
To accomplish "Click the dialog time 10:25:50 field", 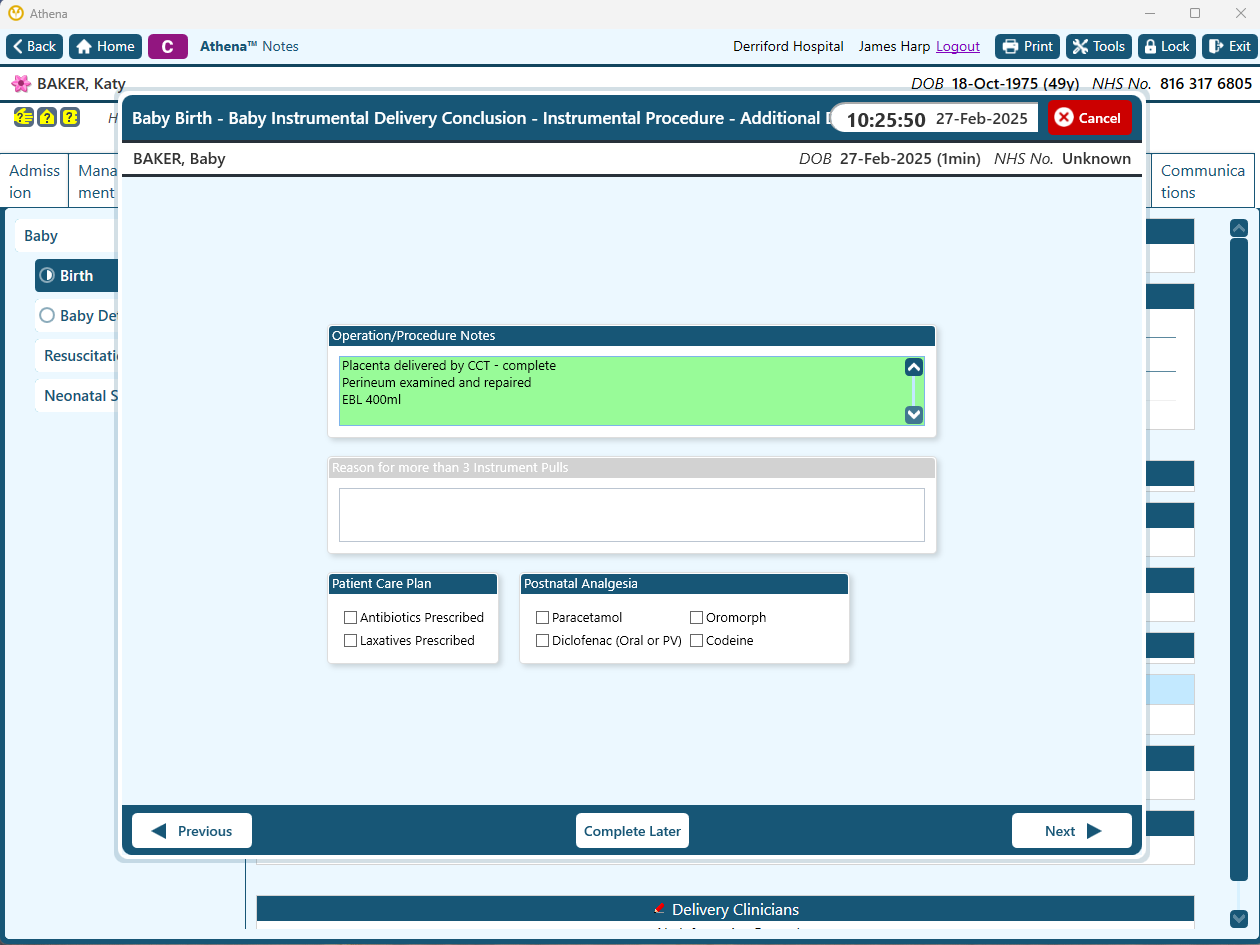I will [x=886, y=119].
